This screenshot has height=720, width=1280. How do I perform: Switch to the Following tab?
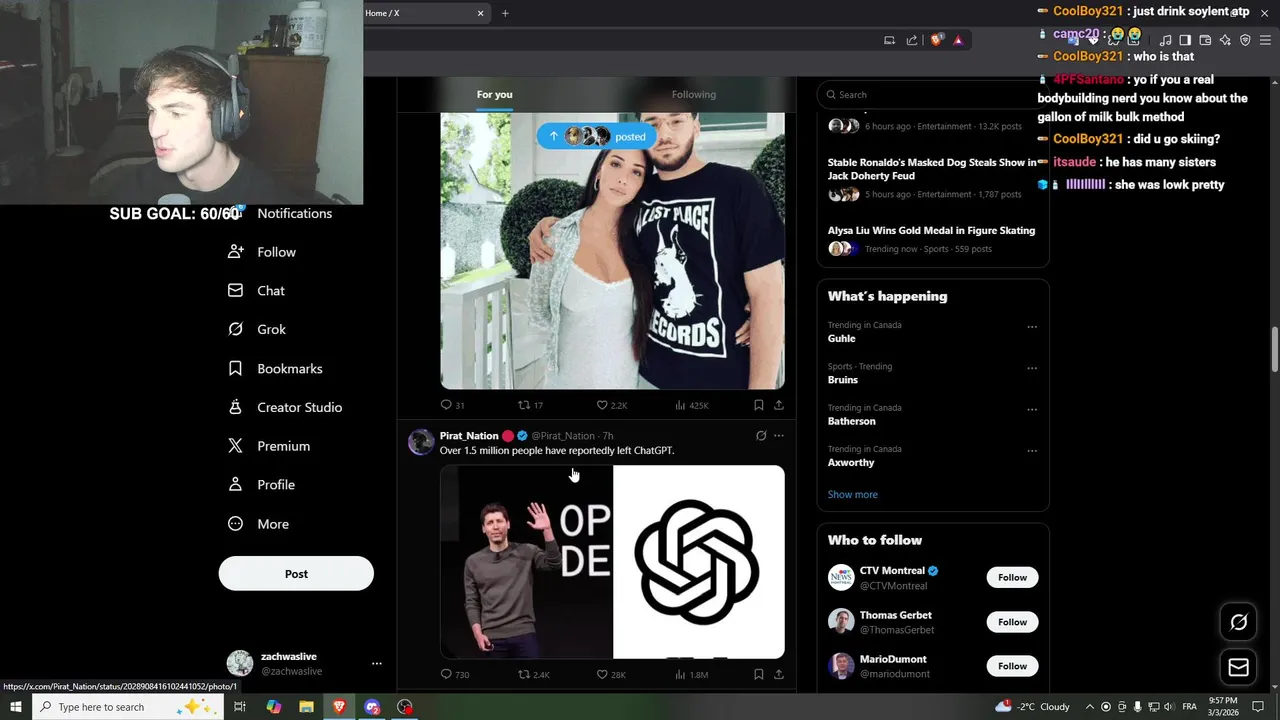[693, 94]
